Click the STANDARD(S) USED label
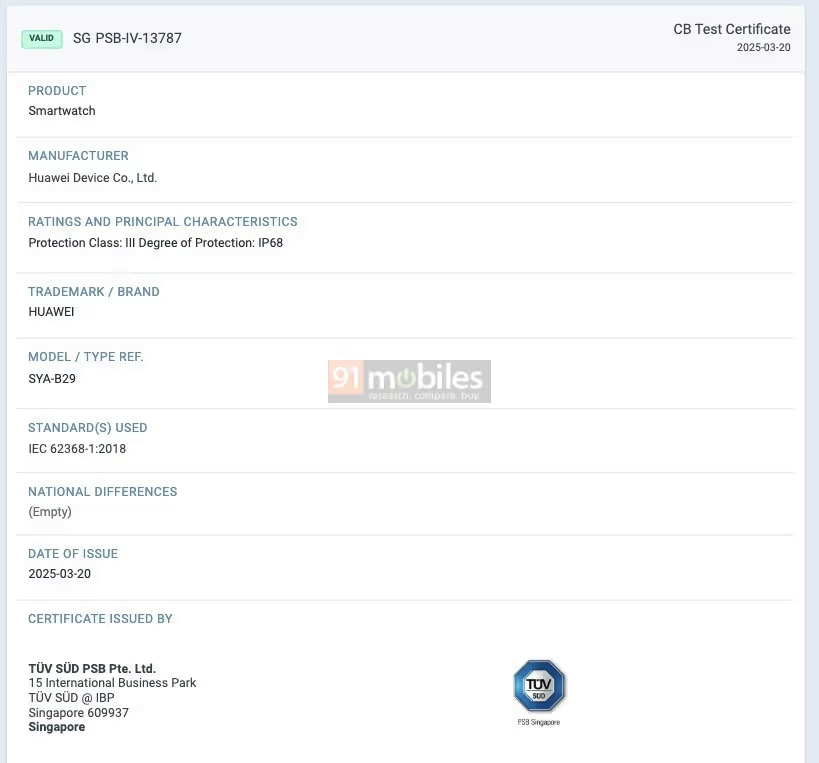Viewport: 819px width, 763px height. coord(88,428)
